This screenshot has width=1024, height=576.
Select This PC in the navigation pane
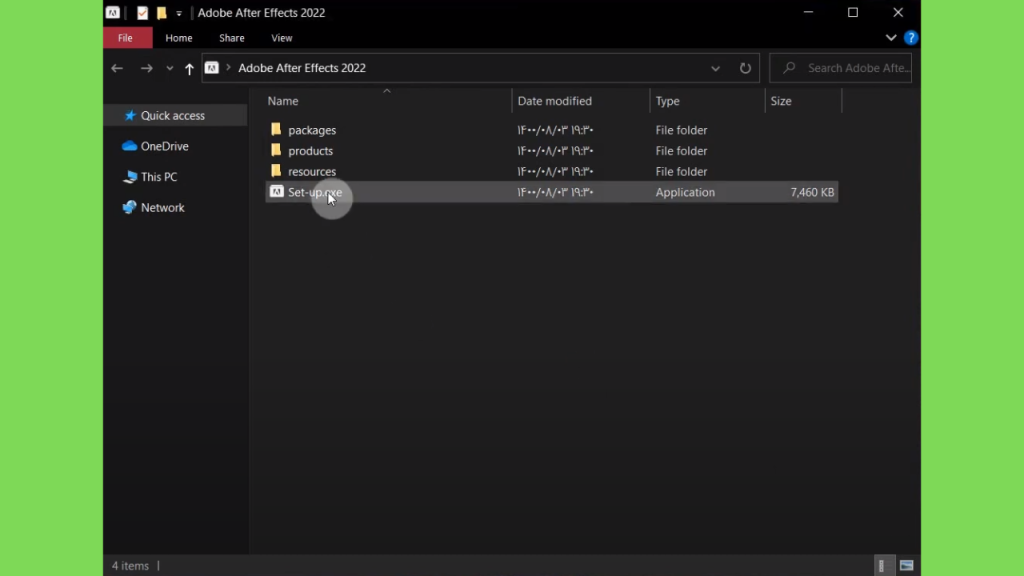[159, 177]
